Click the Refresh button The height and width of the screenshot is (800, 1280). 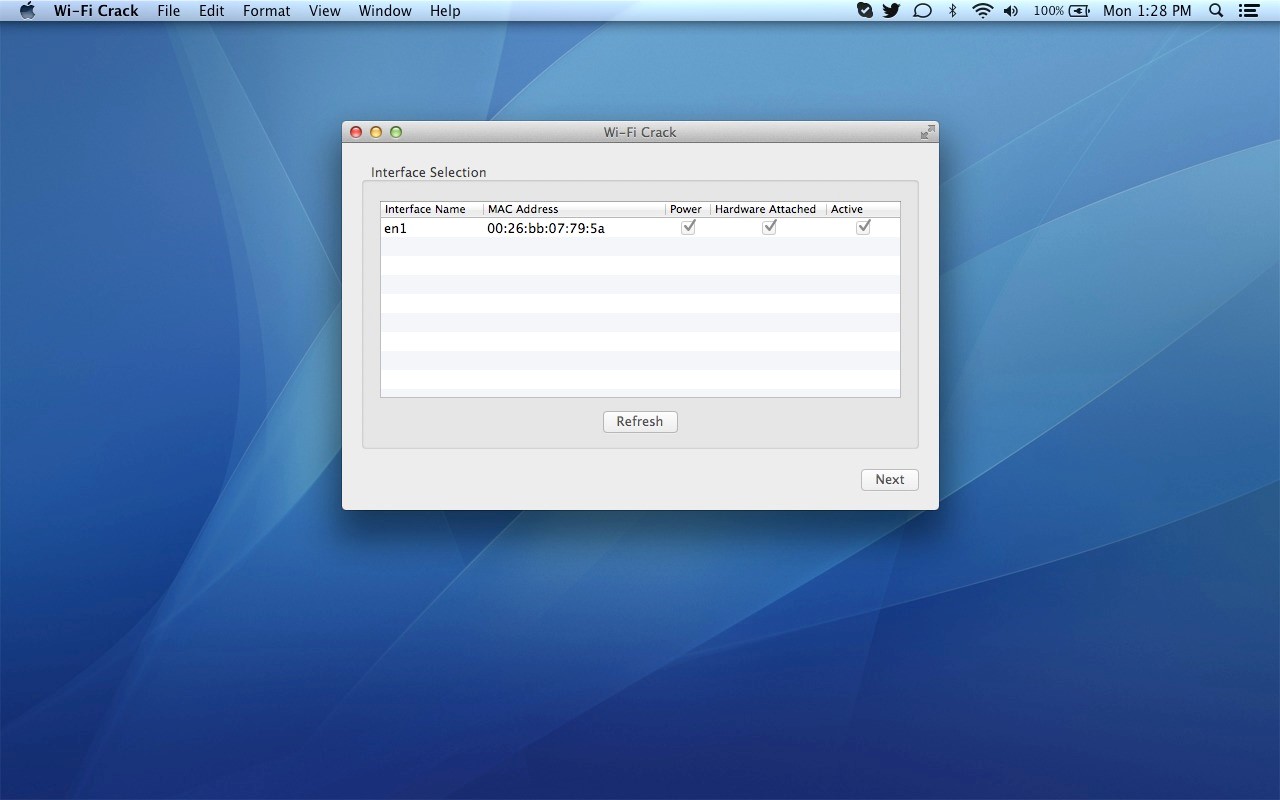pos(640,422)
